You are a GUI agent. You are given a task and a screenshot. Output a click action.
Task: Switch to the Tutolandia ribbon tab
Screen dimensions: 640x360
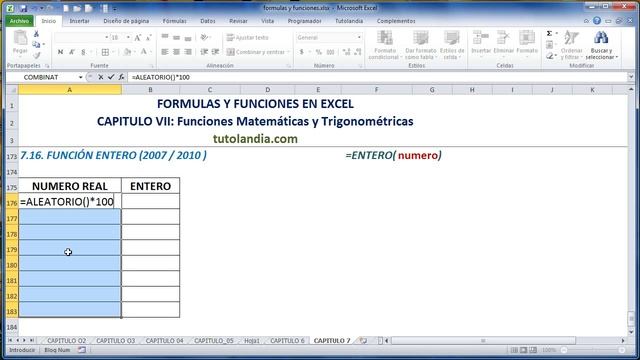click(x=349, y=21)
